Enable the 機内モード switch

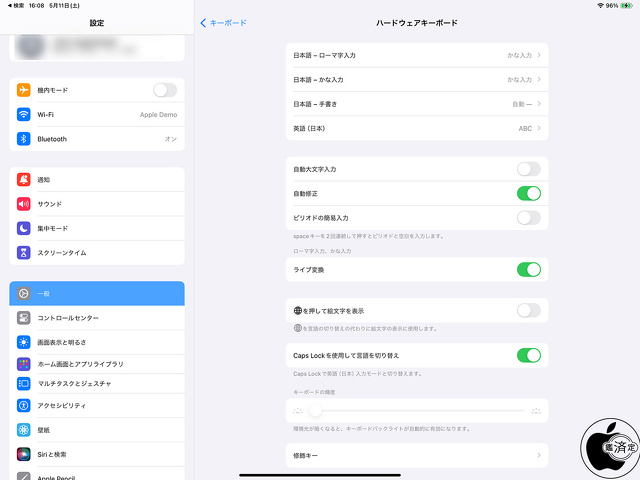pyautogui.click(x=164, y=90)
